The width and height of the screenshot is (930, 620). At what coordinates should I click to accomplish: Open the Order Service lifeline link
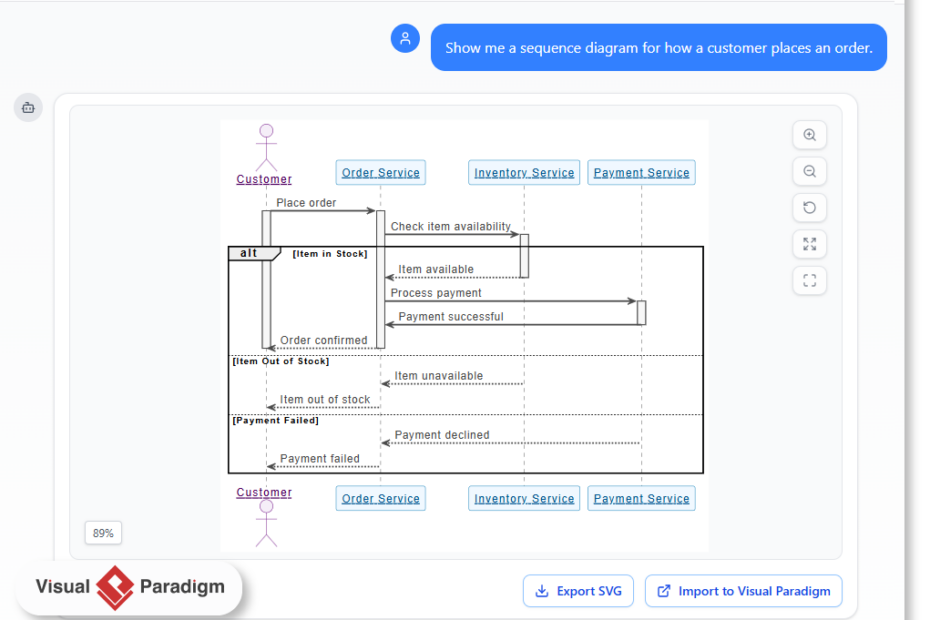pos(380,172)
